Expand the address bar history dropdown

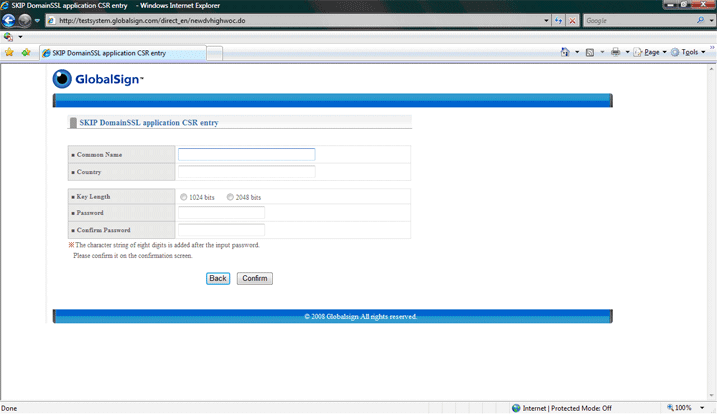[546, 21]
